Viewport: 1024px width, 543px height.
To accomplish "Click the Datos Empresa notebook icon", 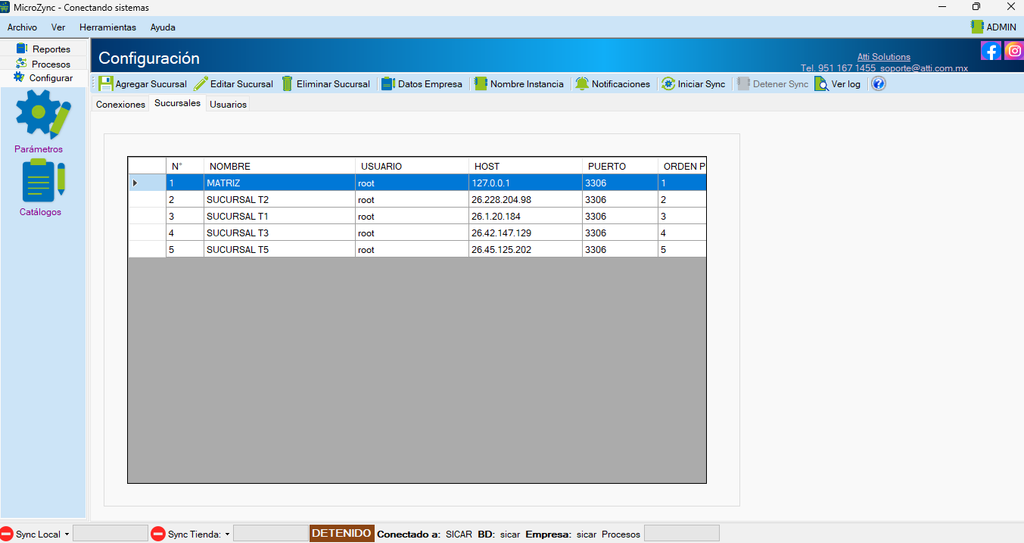I will tap(388, 84).
